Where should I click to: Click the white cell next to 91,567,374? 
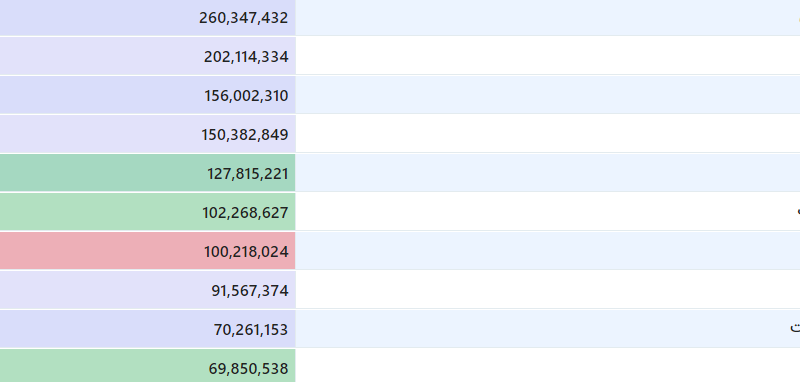pos(548,290)
